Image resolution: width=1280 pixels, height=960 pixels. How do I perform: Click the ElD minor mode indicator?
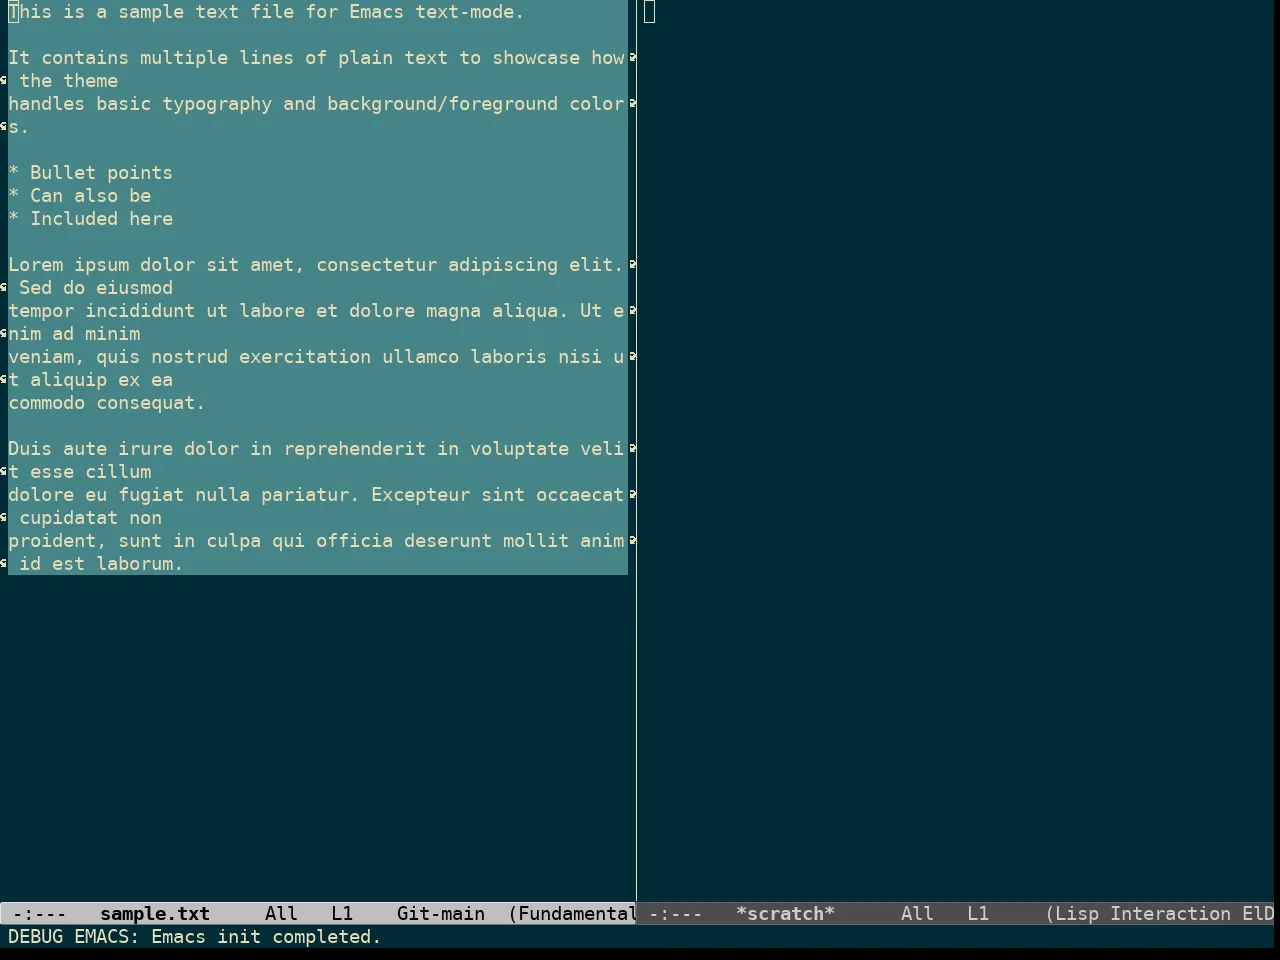pos(1258,913)
